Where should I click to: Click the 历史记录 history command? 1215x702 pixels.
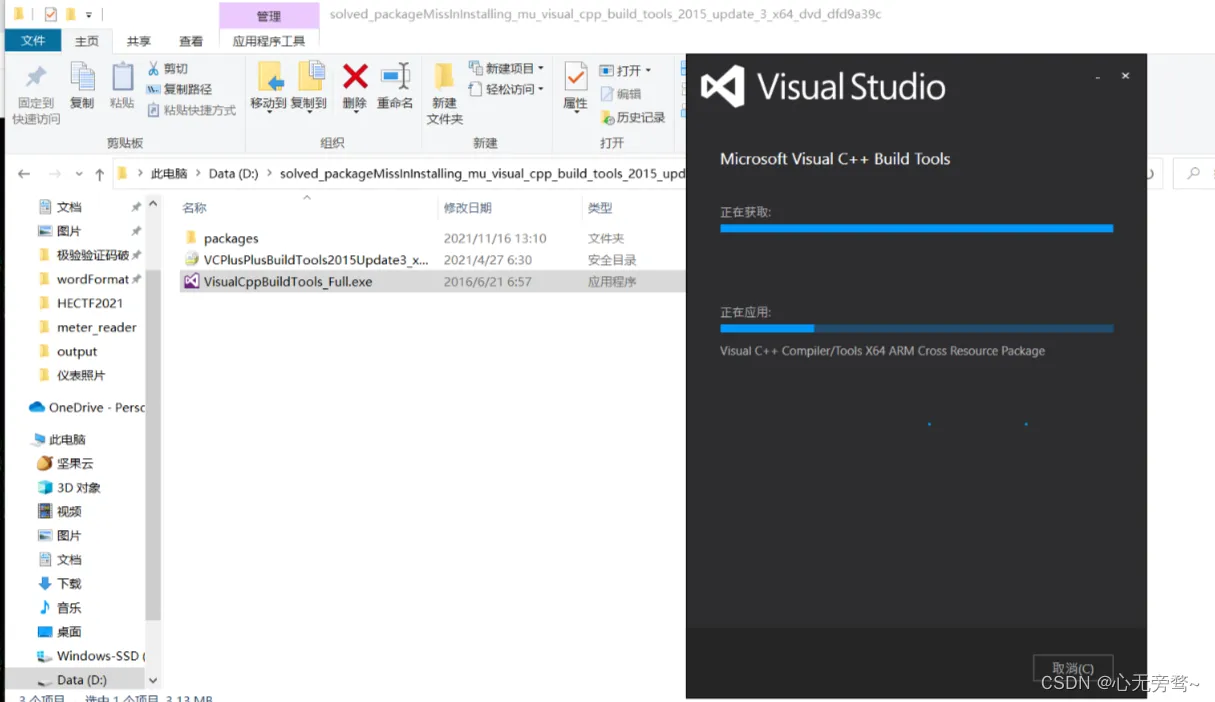632,117
